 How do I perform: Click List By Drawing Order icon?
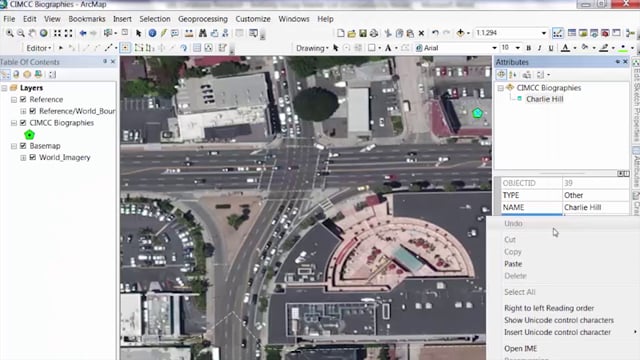[5, 74]
